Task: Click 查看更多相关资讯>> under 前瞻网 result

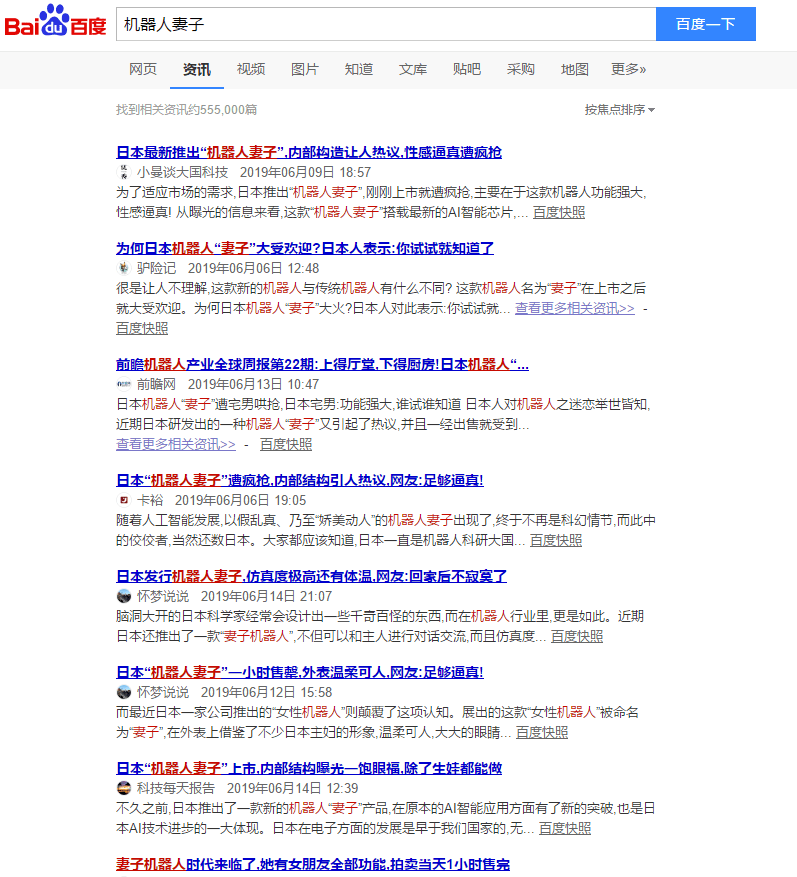Action: coord(176,444)
